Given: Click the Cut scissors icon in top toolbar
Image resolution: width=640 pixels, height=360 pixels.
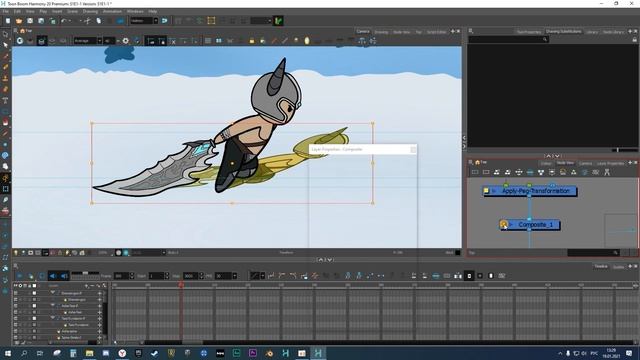Looking at the screenshot, I should (87, 21).
